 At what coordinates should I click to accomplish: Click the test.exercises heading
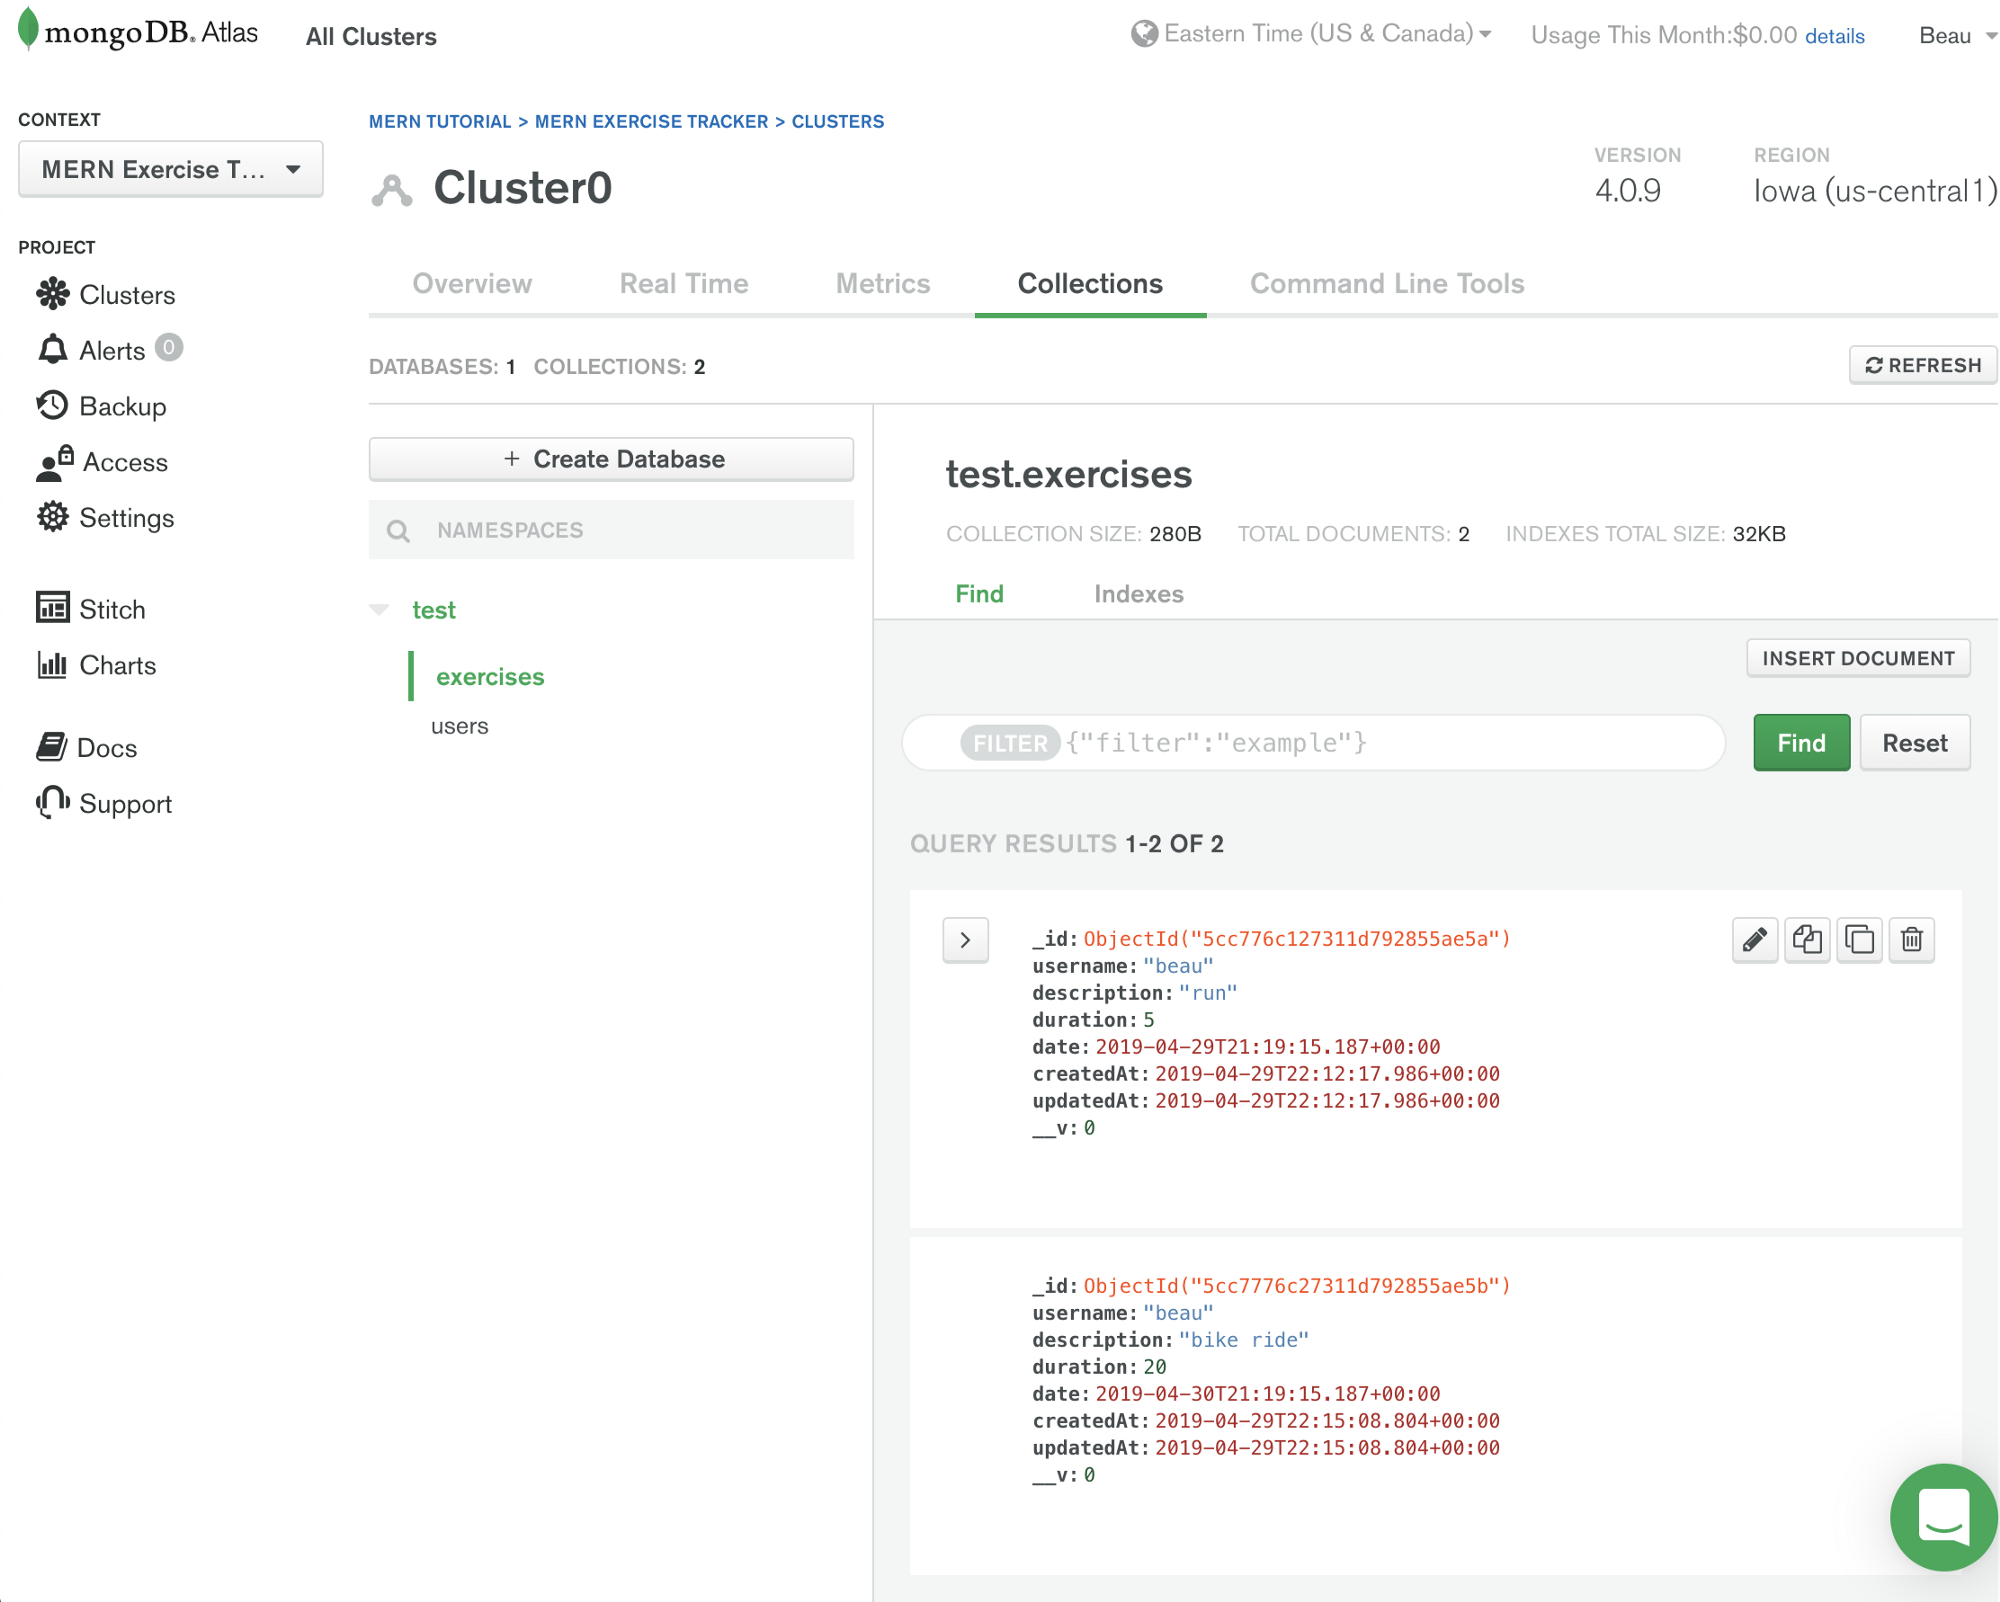tap(1069, 474)
